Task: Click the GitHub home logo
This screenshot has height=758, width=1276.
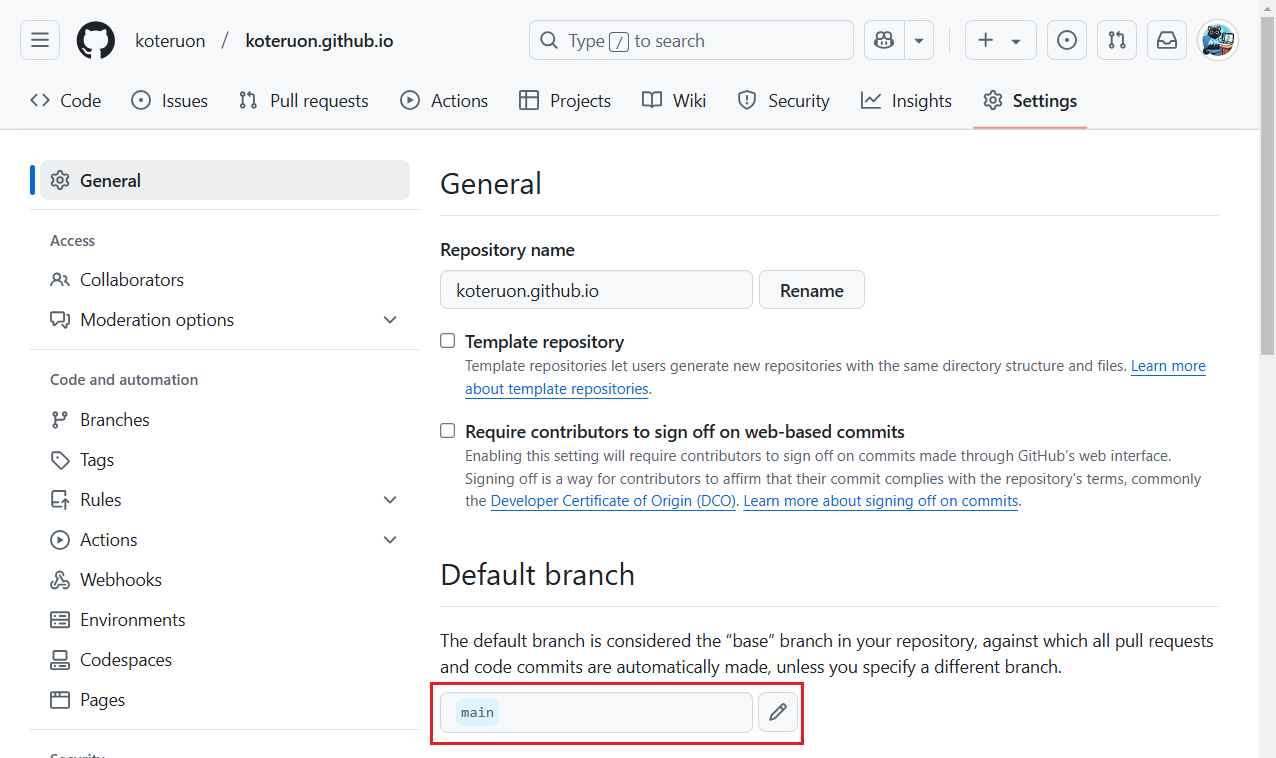Action: pos(95,40)
